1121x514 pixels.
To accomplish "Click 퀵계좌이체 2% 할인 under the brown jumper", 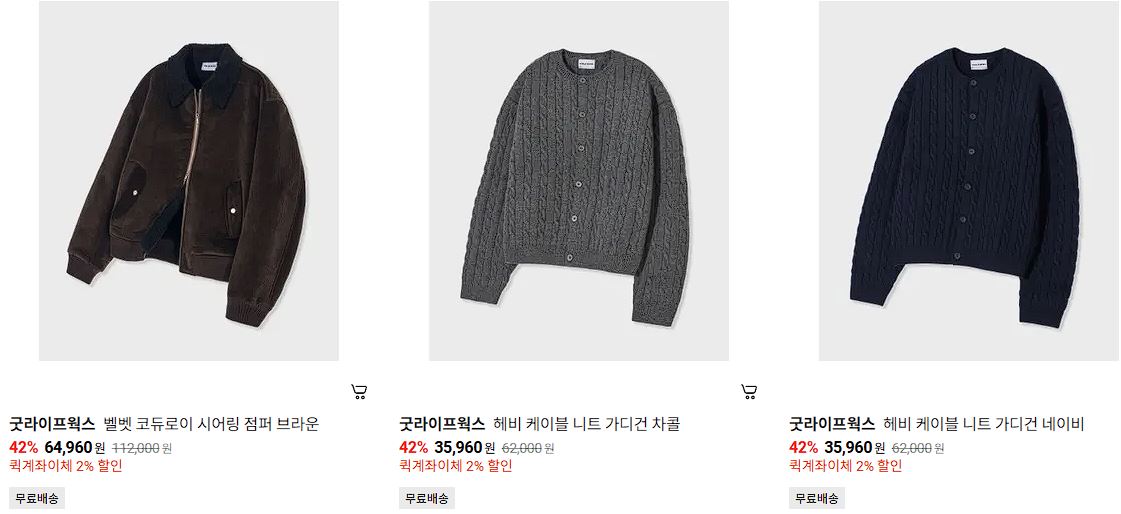I will pos(66,466).
